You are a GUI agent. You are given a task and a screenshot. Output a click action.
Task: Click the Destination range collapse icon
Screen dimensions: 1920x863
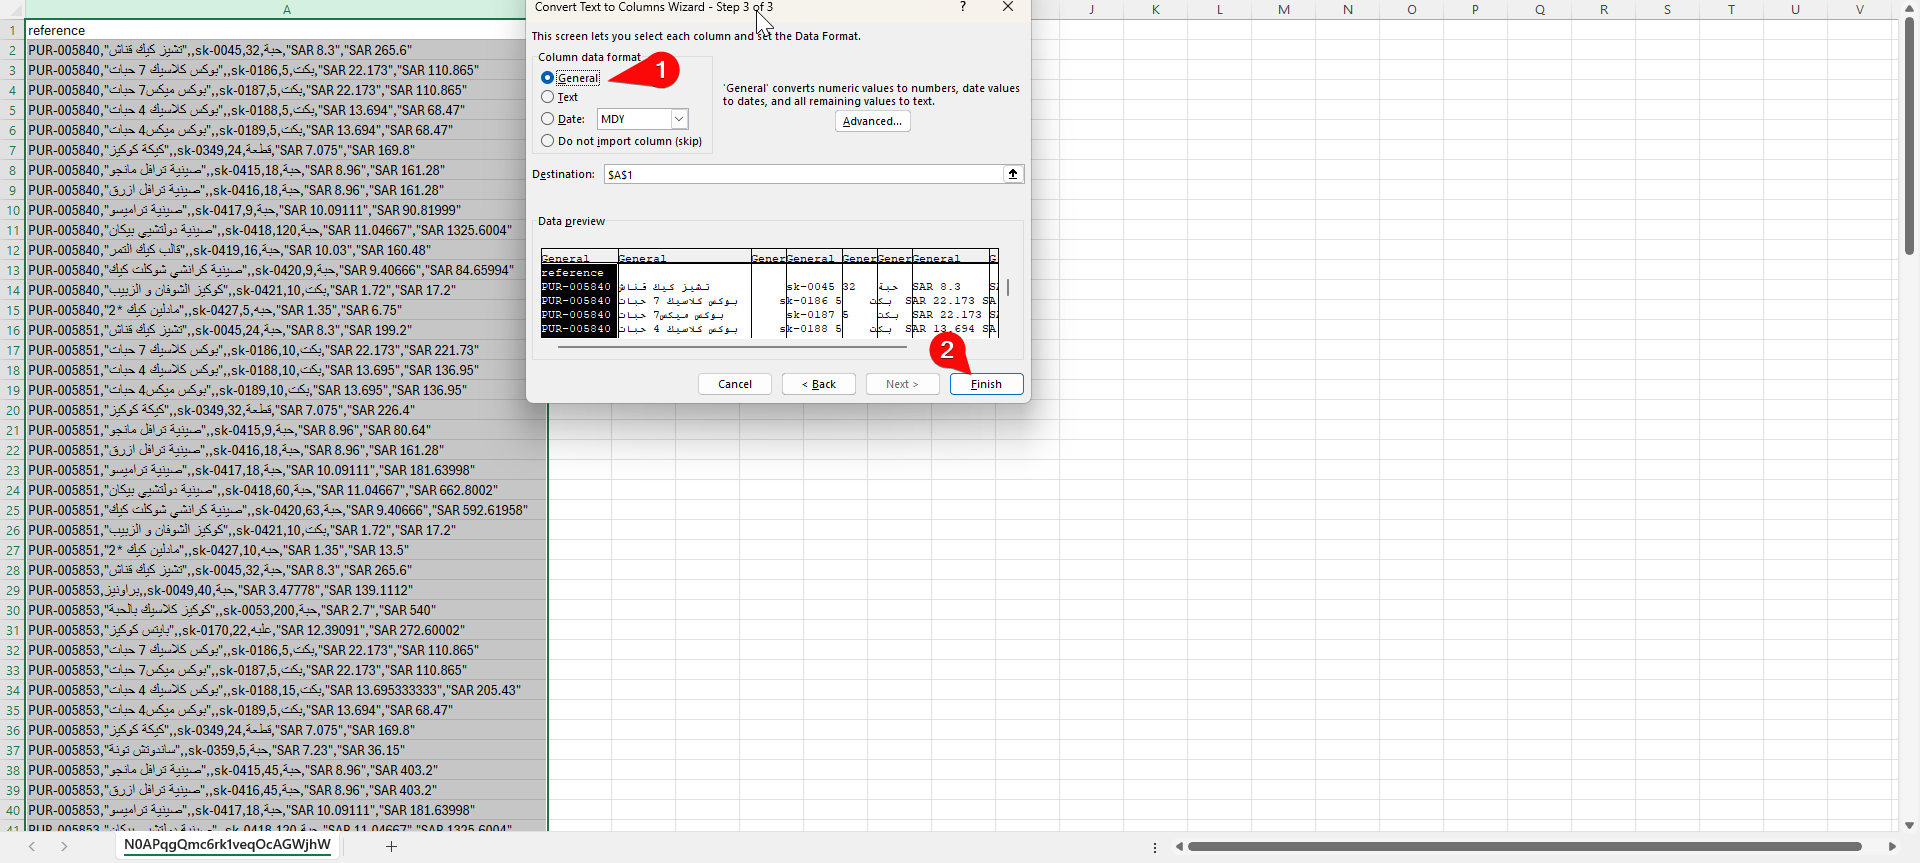[1013, 174]
